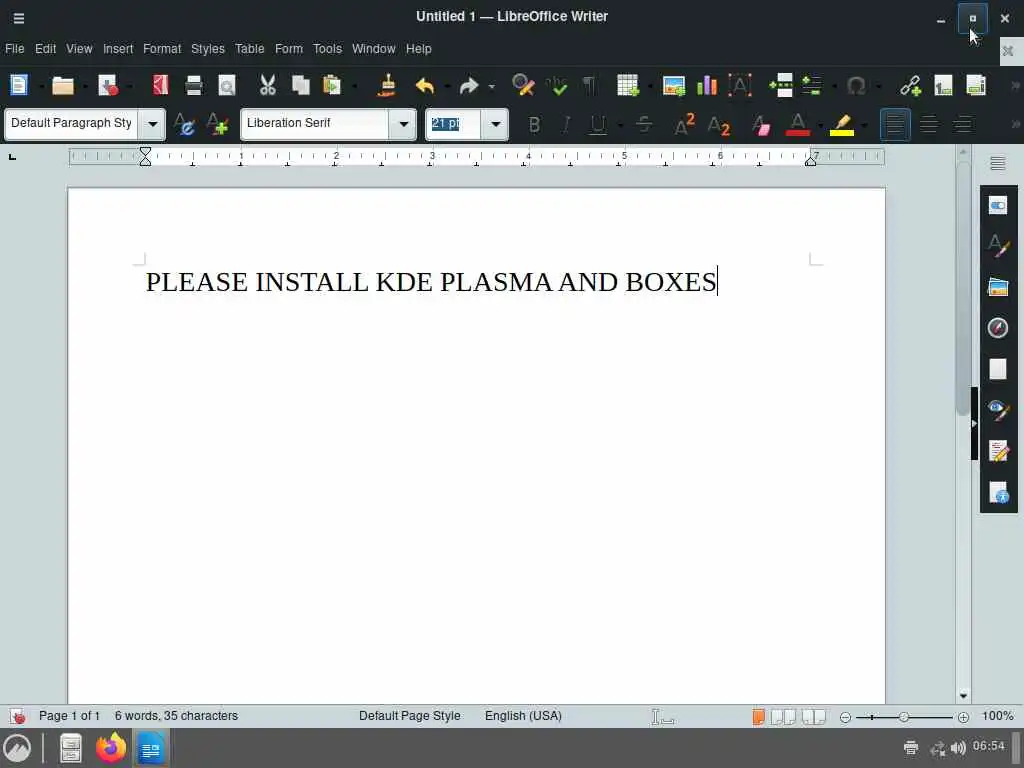Screen dimensions: 1024x768
Task: Open the paste options dropdown arrow
Action: [x=354, y=86]
